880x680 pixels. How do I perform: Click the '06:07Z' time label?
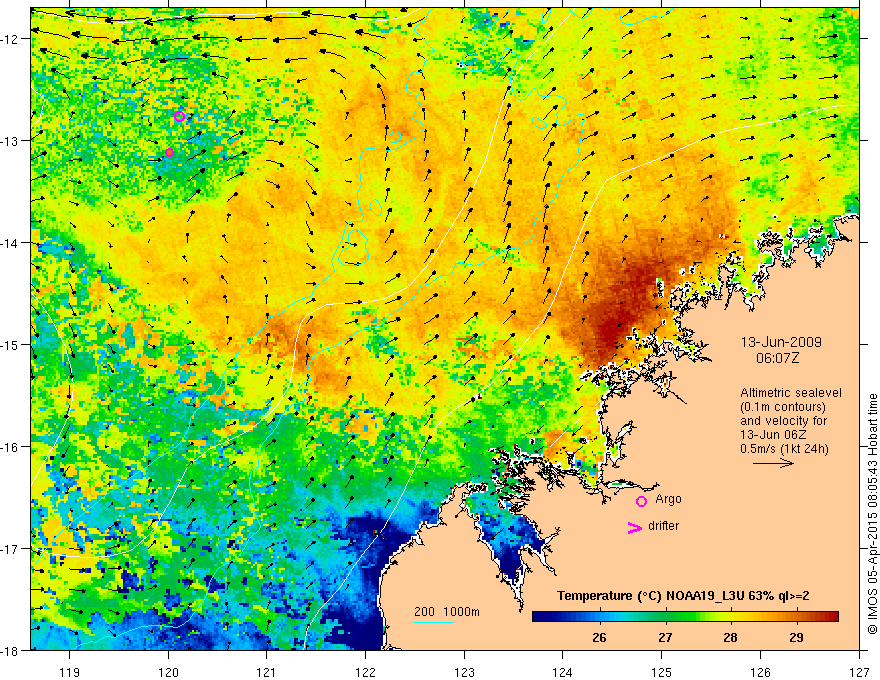pyautogui.click(x=777, y=358)
